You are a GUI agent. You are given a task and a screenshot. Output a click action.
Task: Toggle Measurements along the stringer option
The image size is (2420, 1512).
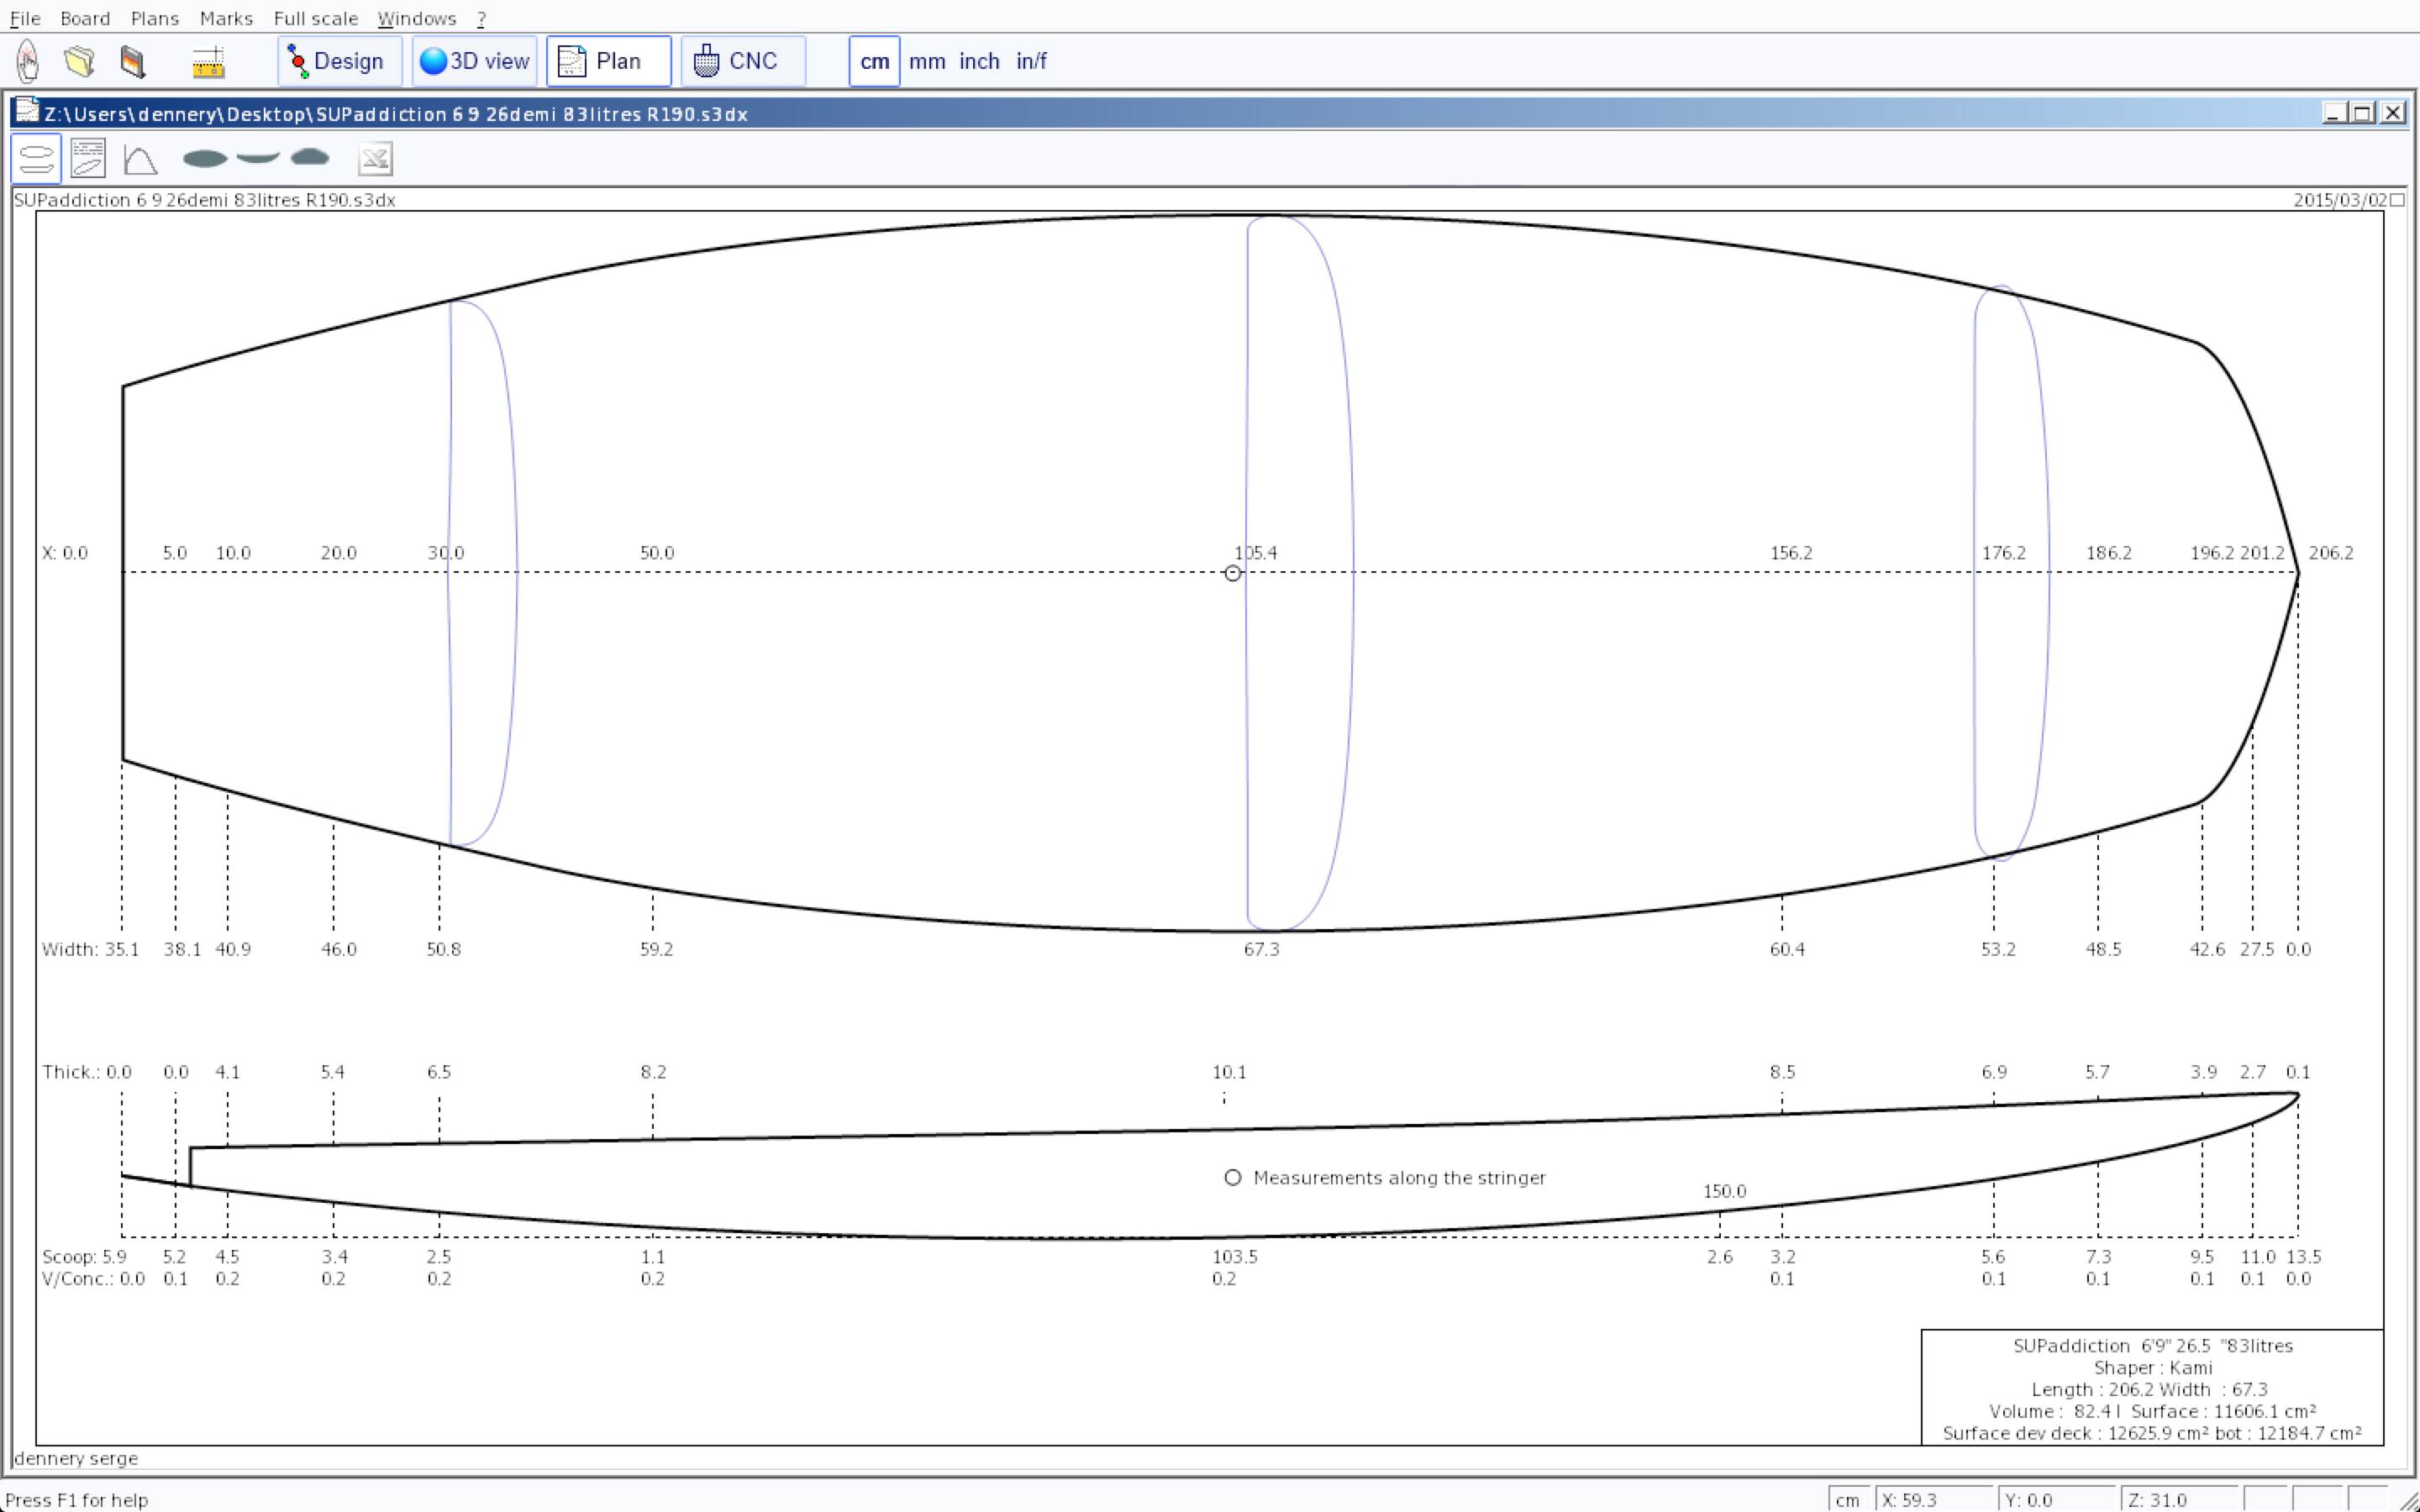pos(1233,1178)
